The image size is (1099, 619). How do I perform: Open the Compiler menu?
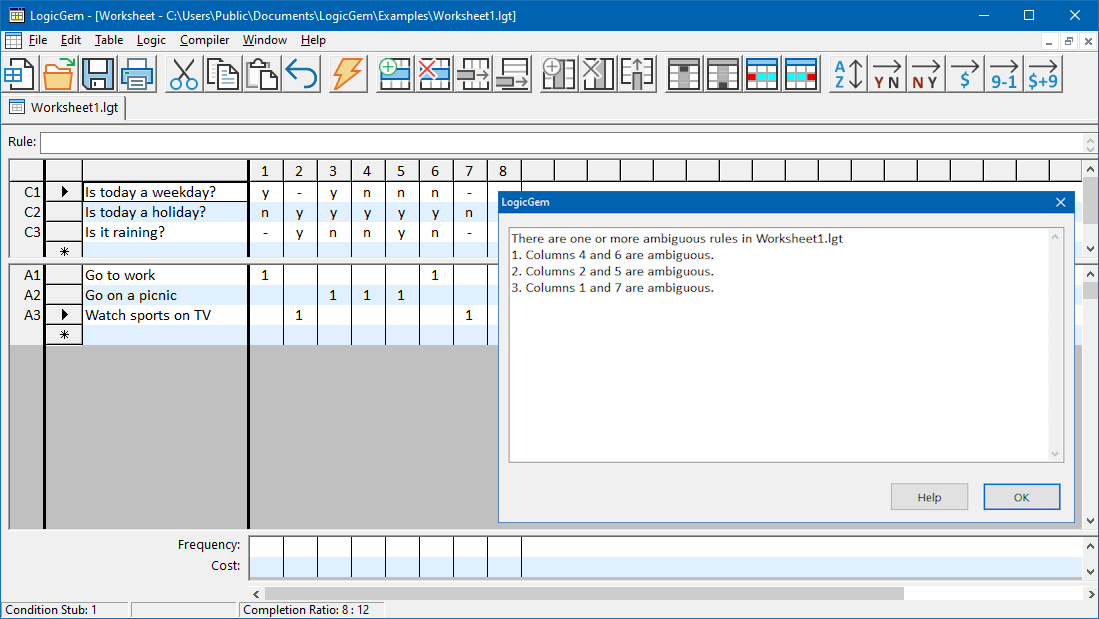(x=204, y=40)
